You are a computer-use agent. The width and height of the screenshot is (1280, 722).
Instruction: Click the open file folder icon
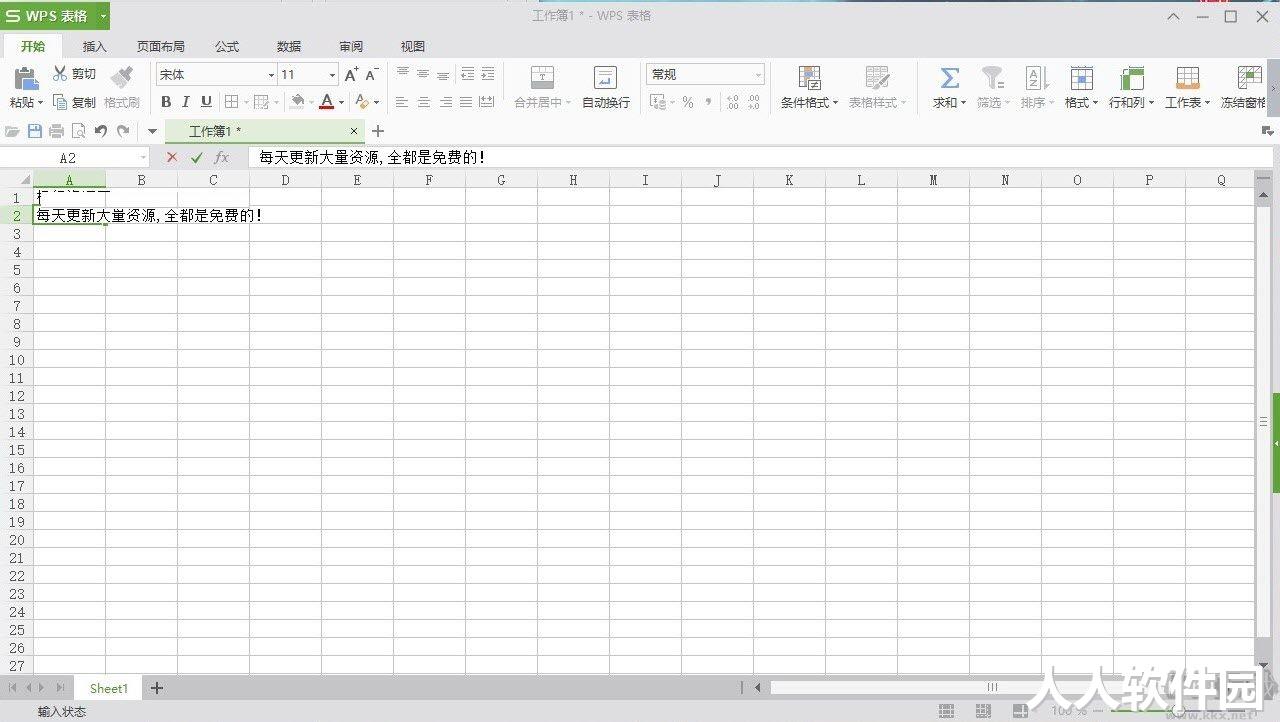point(13,131)
